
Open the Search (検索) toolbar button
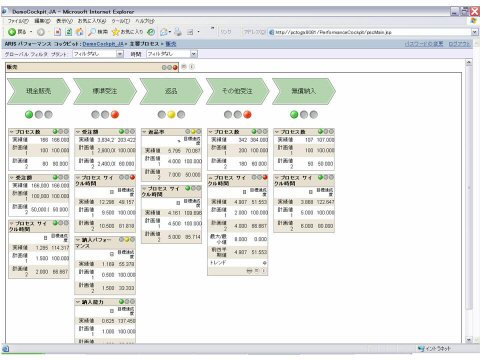98,32
